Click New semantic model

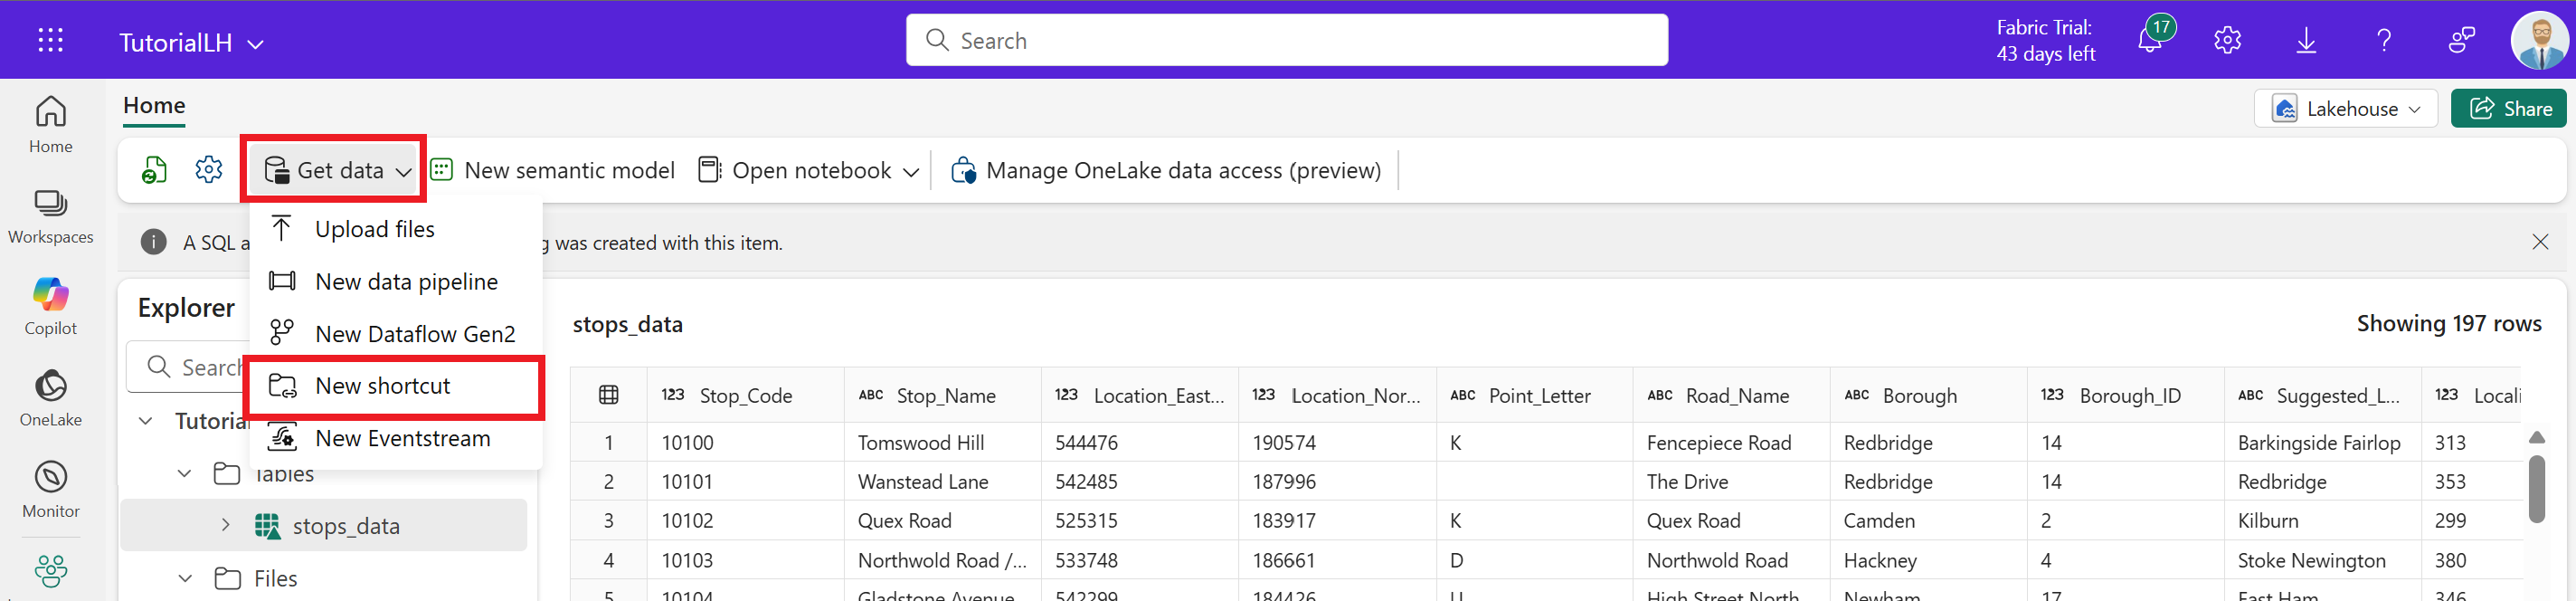coord(552,170)
